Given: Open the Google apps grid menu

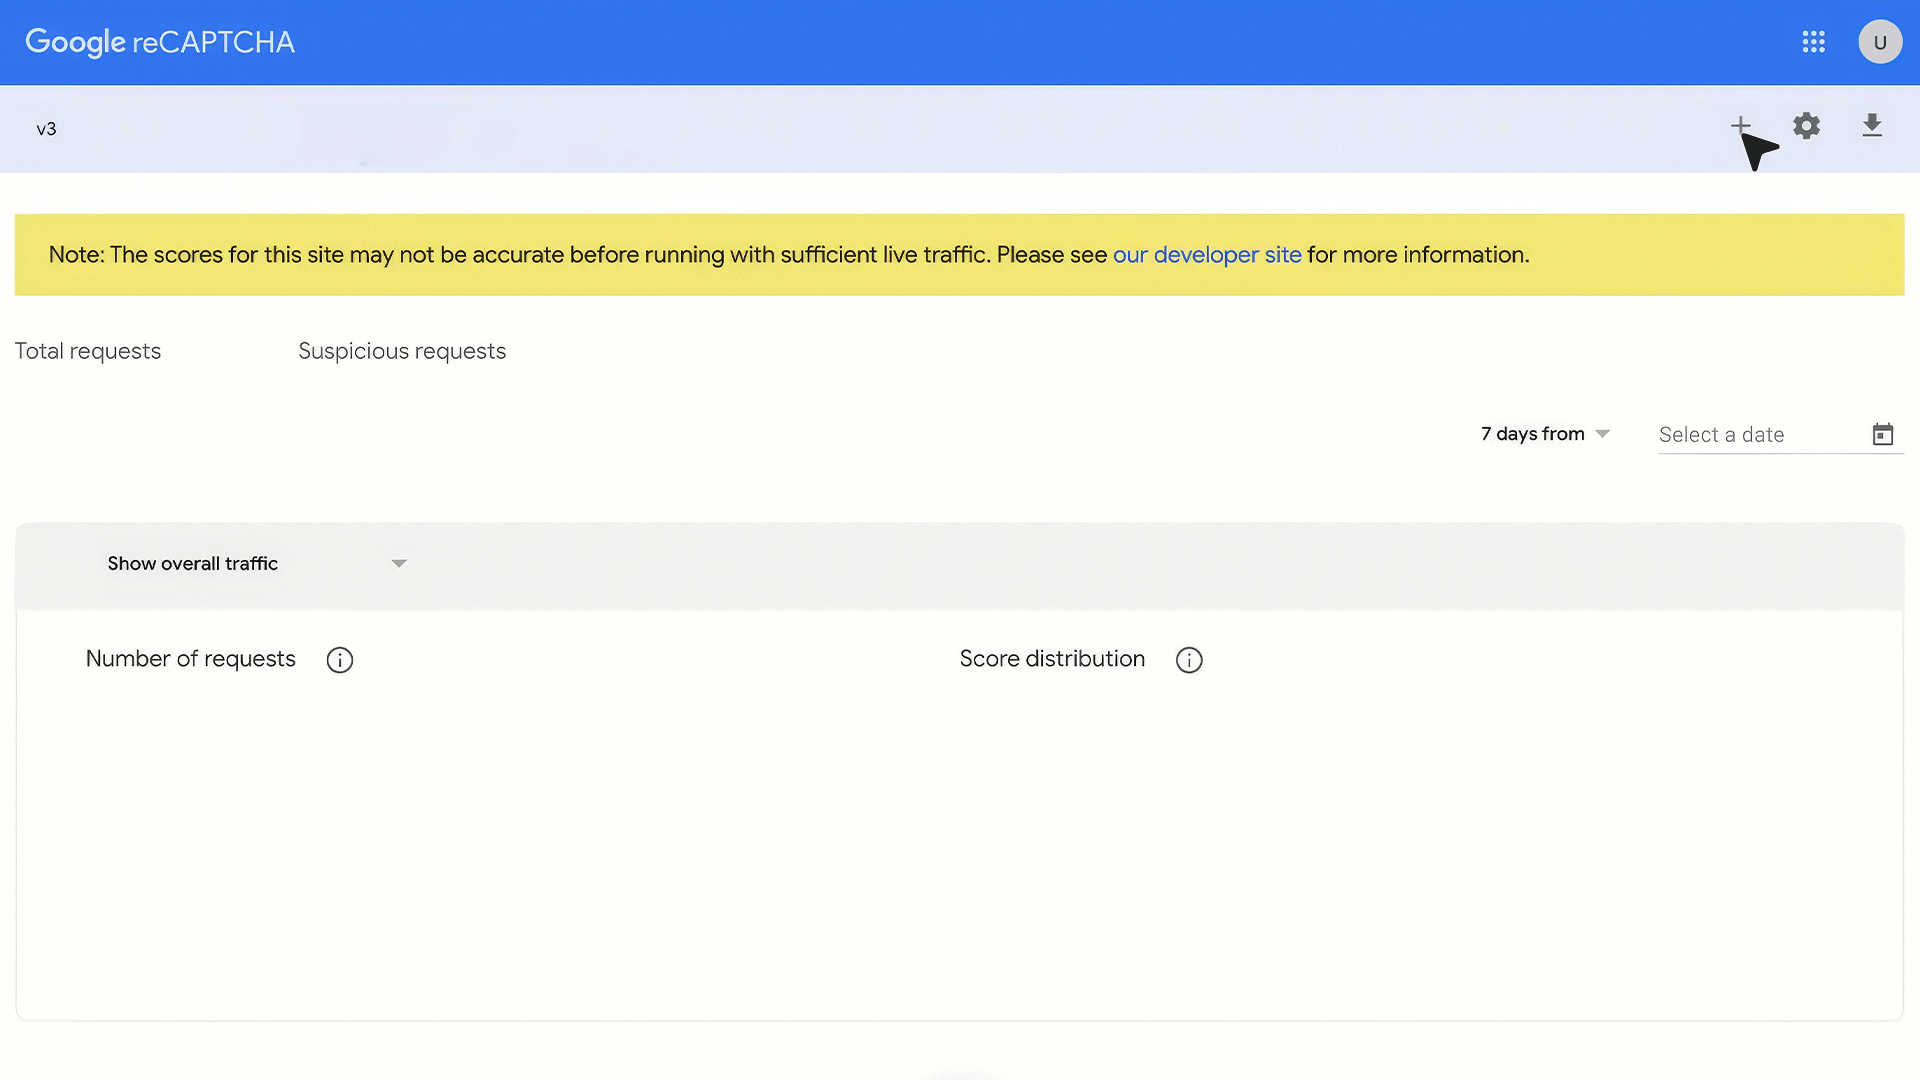Looking at the screenshot, I should point(1813,42).
